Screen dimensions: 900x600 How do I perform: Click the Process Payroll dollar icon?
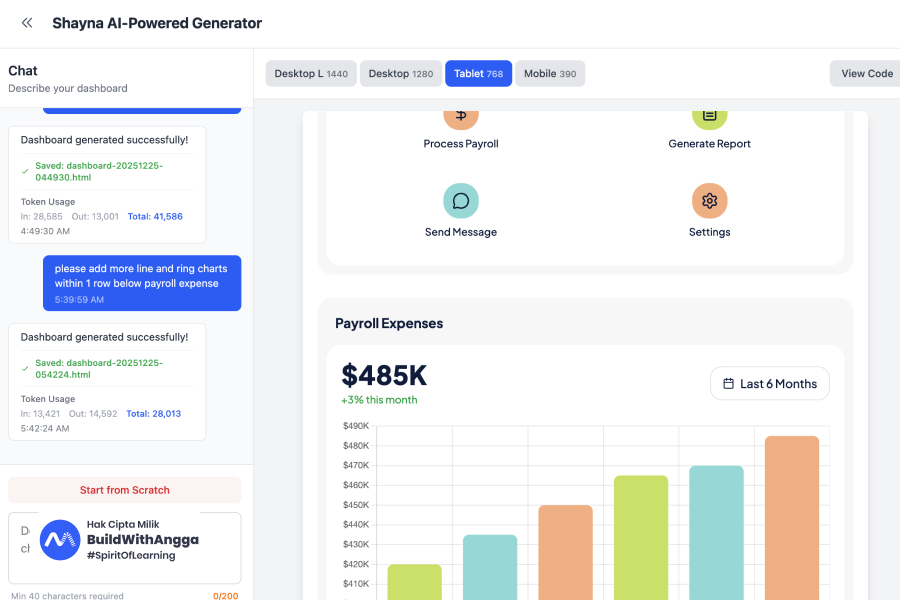point(461,115)
